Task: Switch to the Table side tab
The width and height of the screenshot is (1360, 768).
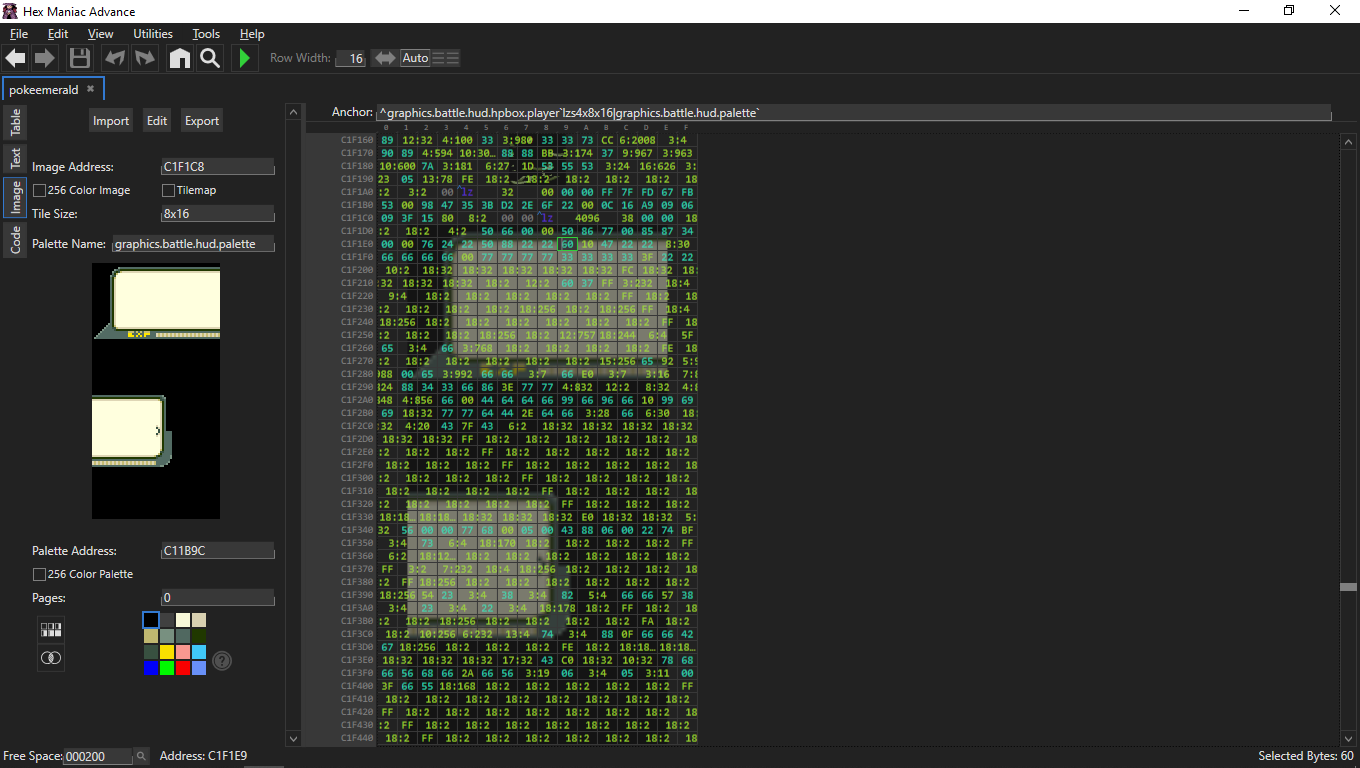Action: tap(16, 123)
